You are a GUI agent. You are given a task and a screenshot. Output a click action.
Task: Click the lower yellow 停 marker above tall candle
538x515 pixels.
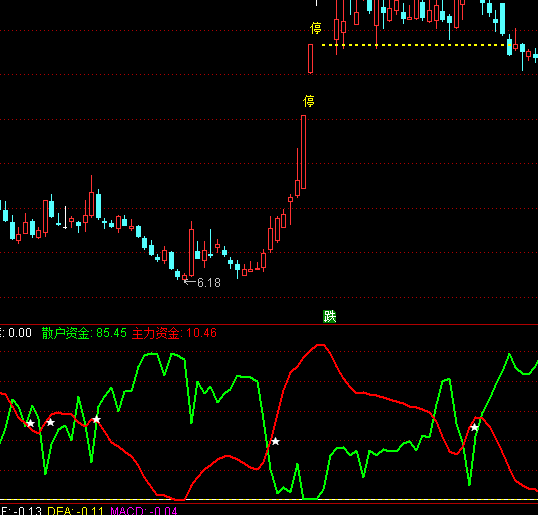pyautogui.click(x=309, y=101)
